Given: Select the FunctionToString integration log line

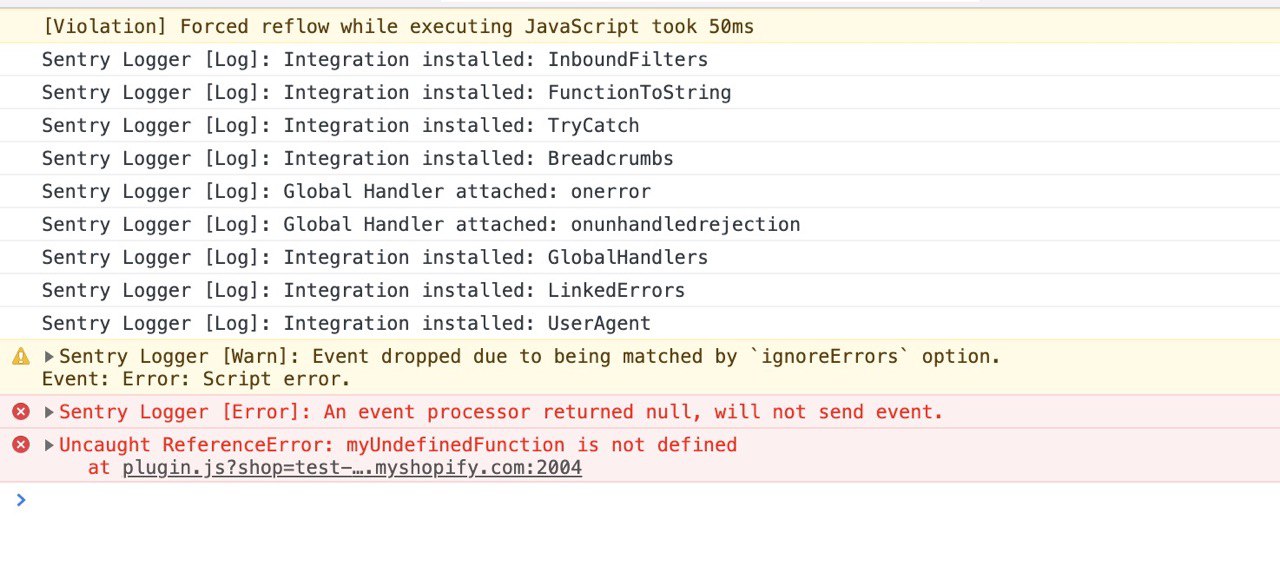Looking at the screenshot, I should pyautogui.click(x=640, y=93).
